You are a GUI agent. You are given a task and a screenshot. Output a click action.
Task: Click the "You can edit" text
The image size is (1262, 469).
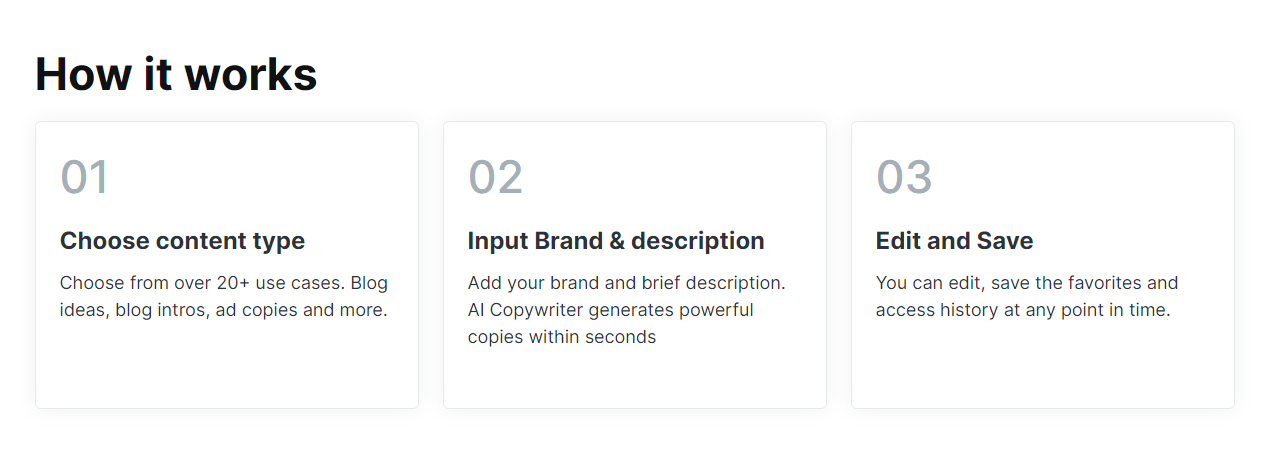pyautogui.click(x=927, y=283)
